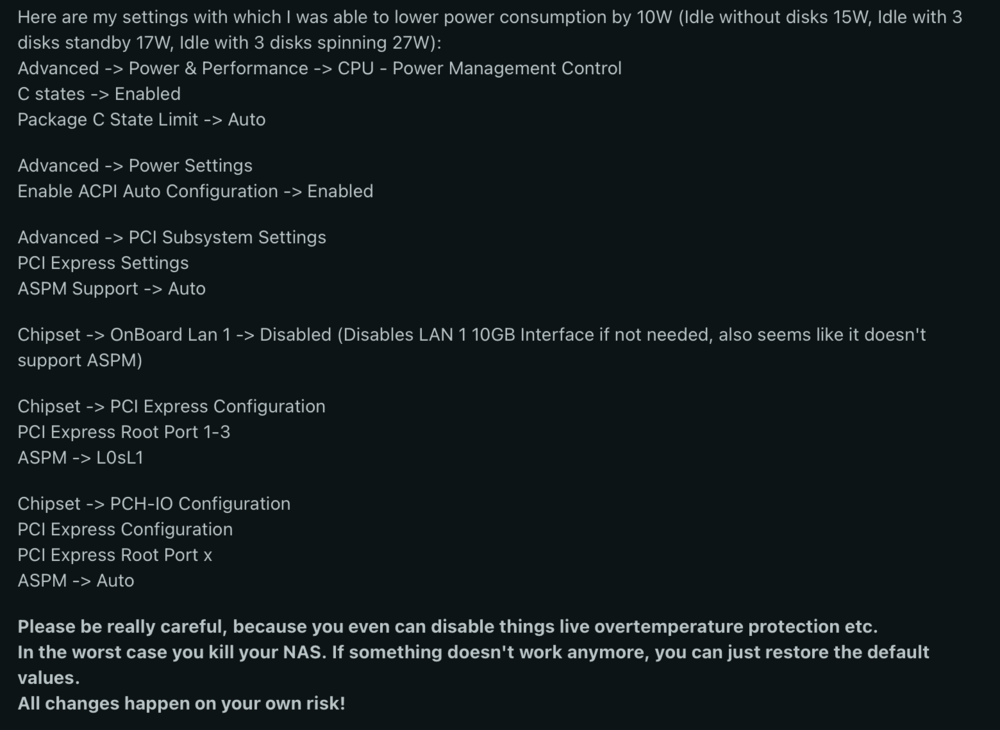
Task: Click 'PCI Express Root Port x' text
Action: [115, 555]
